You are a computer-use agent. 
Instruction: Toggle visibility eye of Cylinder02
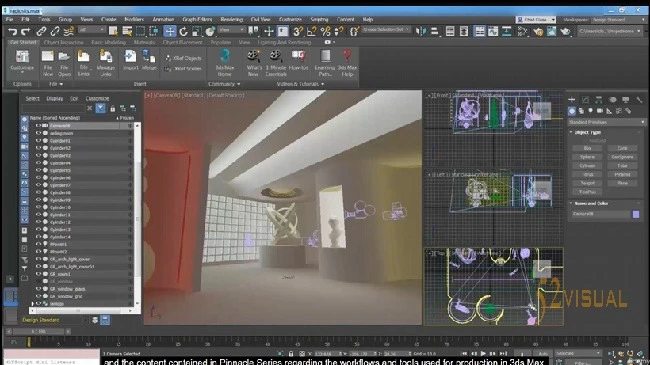pyautogui.click(x=38, y=148)
